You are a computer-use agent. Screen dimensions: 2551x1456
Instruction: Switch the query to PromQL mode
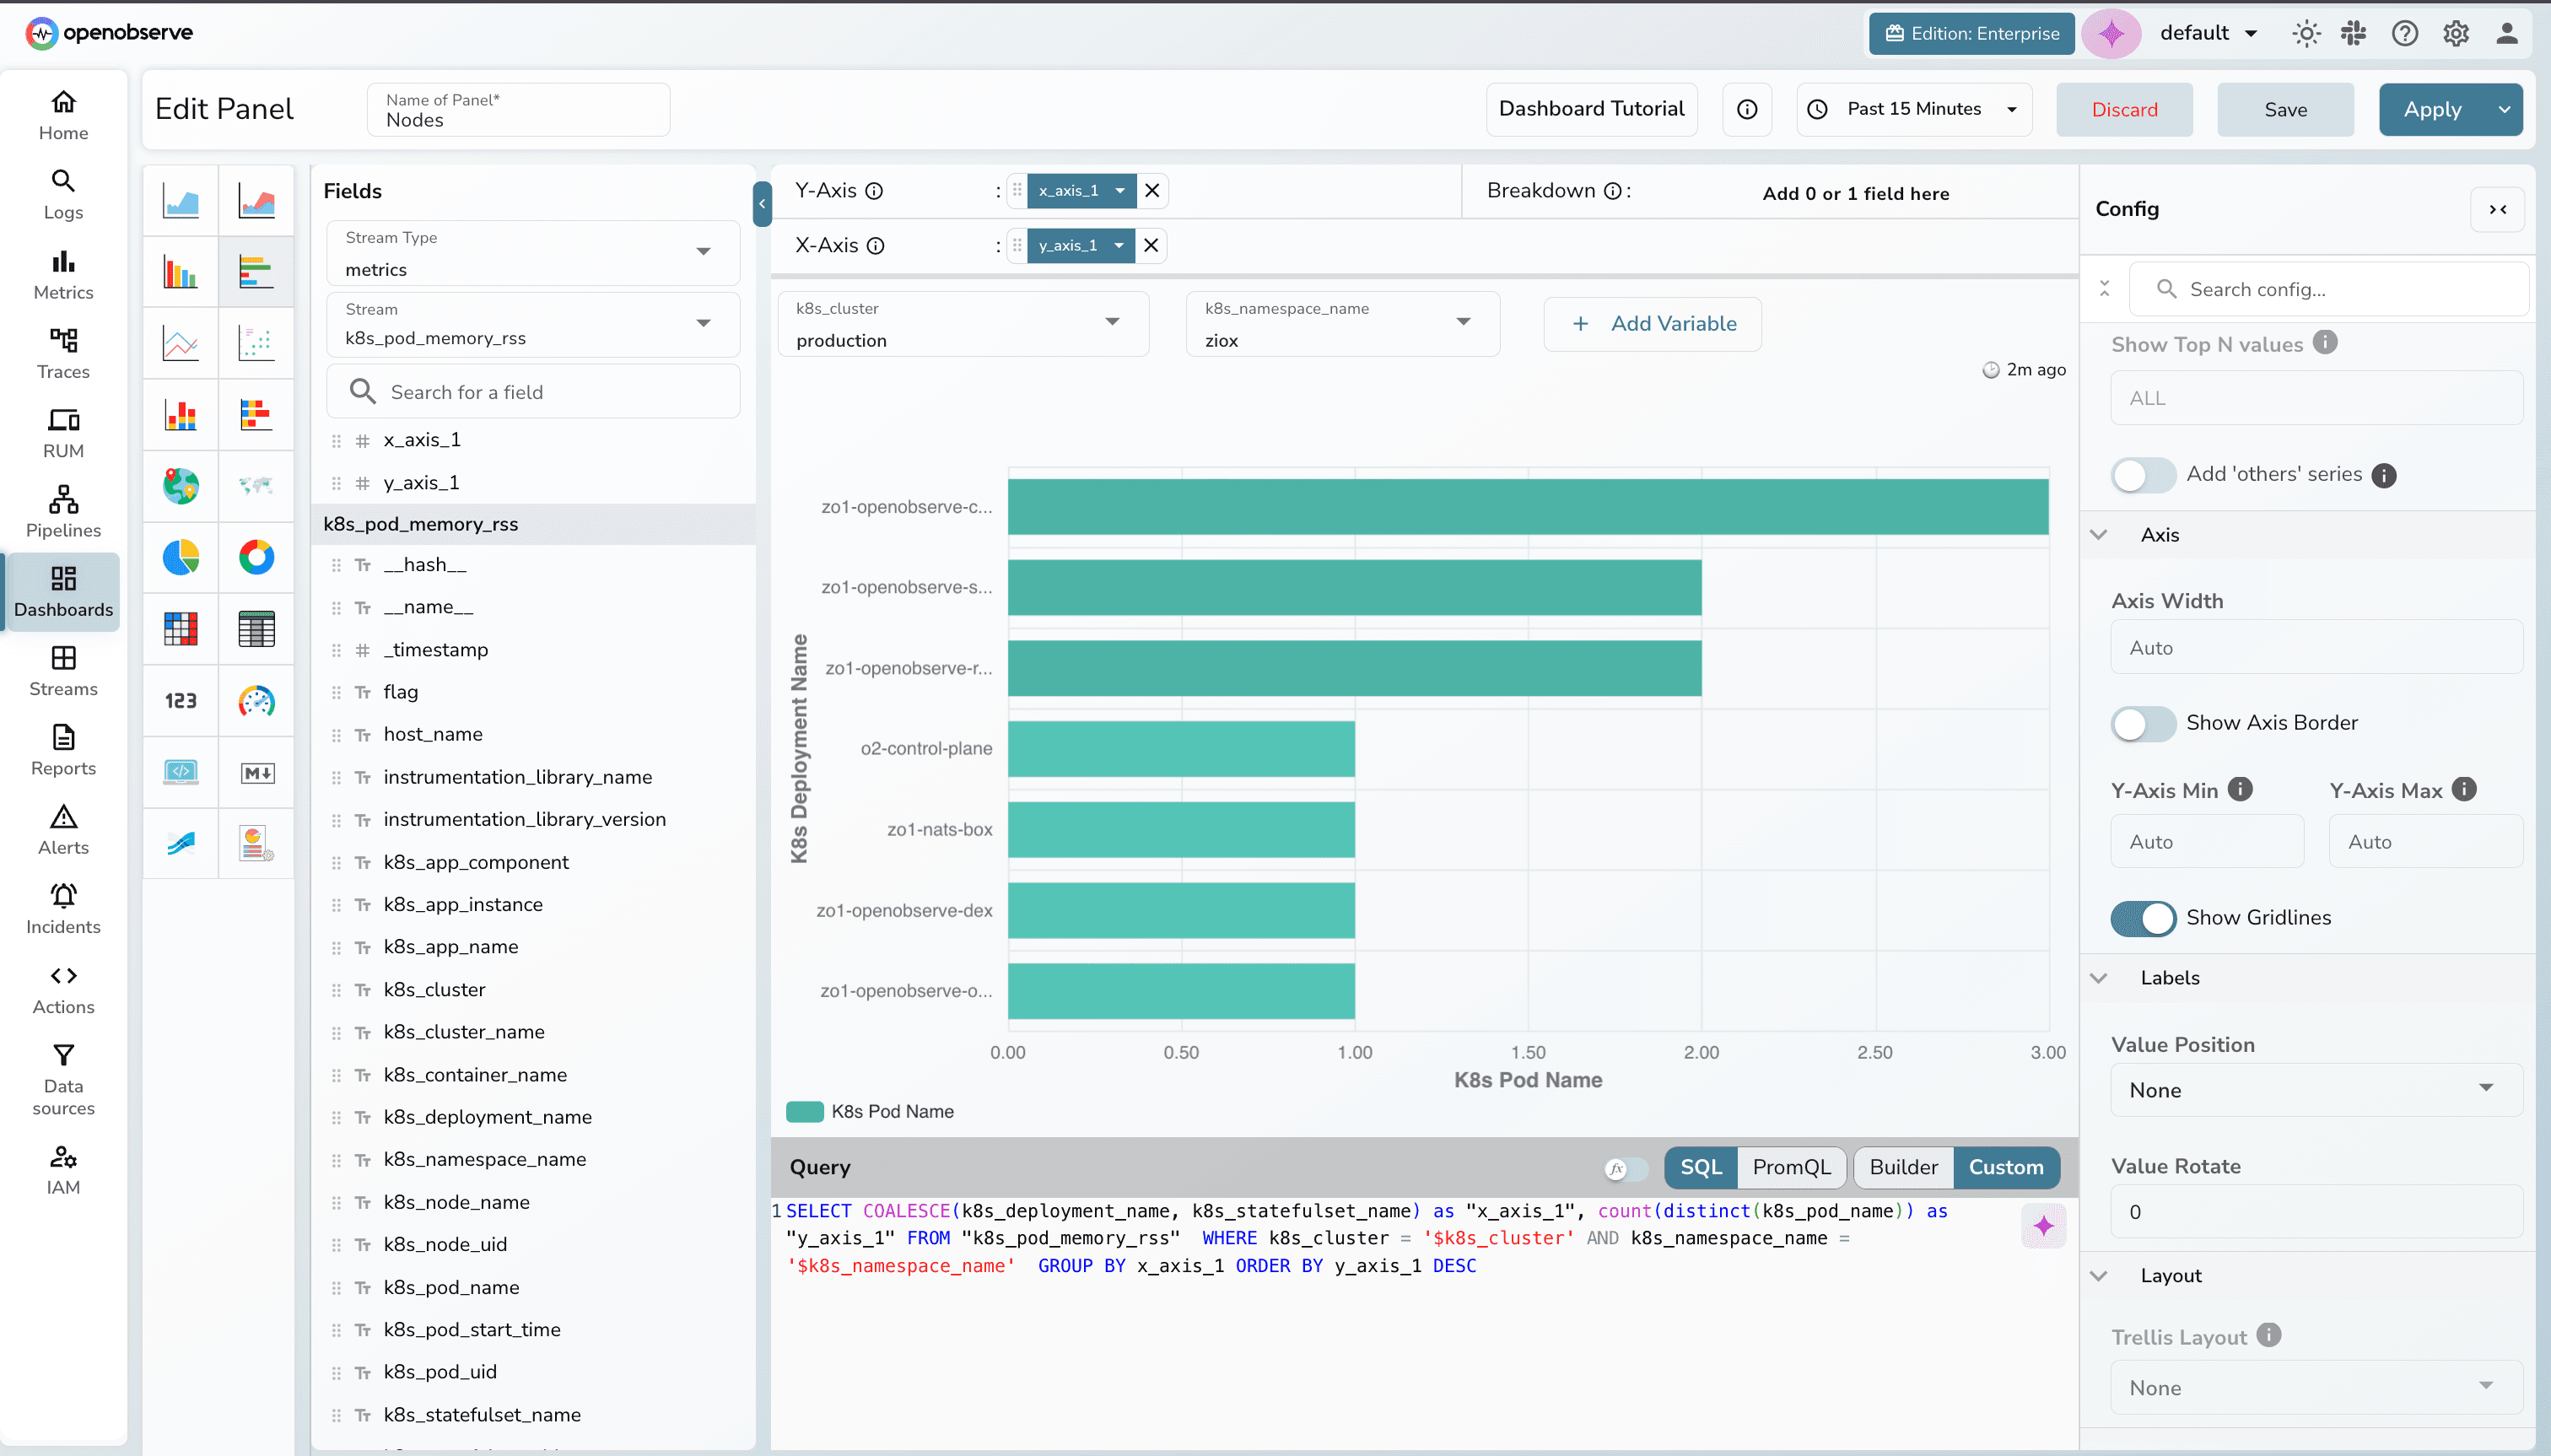point(1791,1167)
